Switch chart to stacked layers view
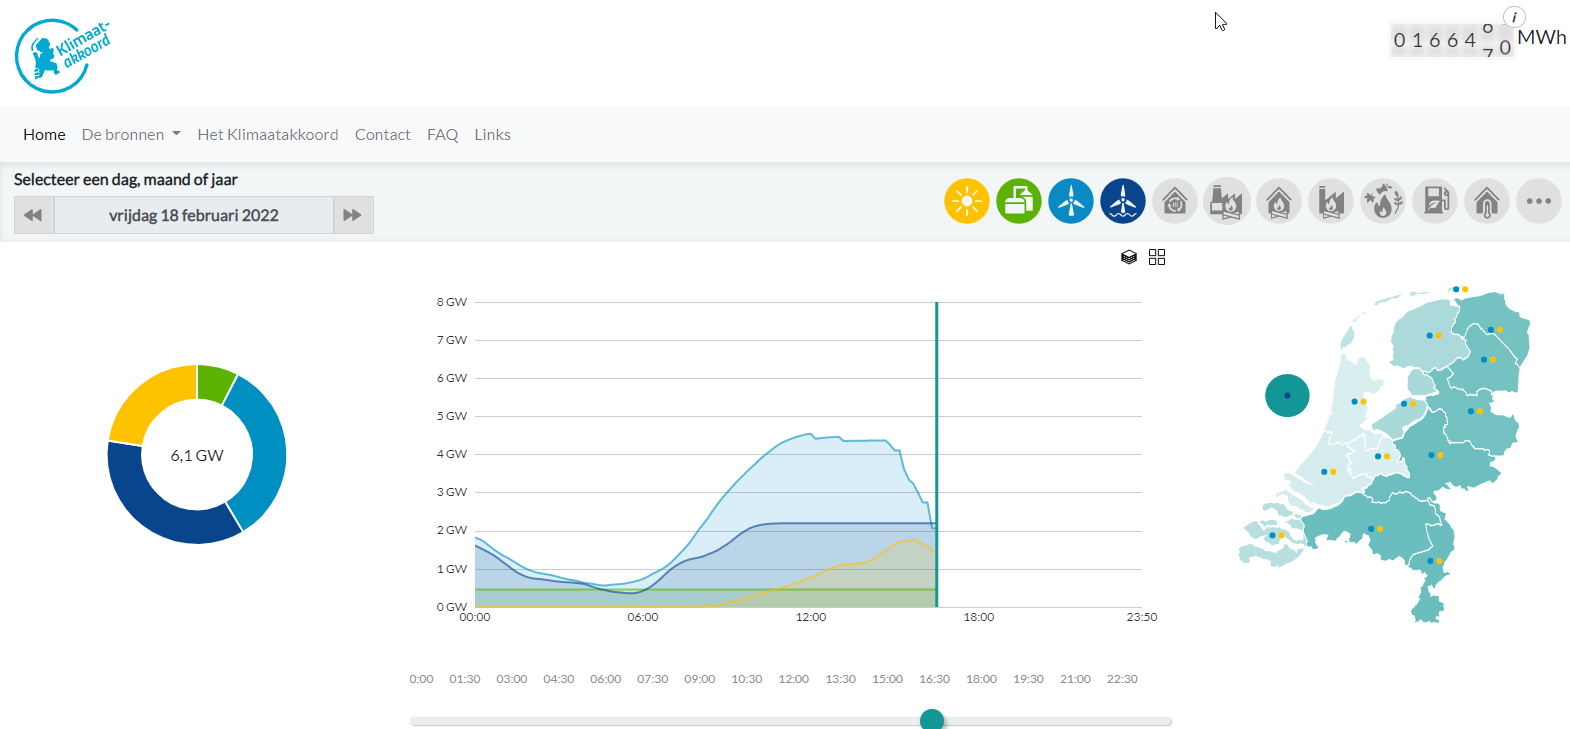The width and height of the screenshot is (1570, 729). (1129, 257)
